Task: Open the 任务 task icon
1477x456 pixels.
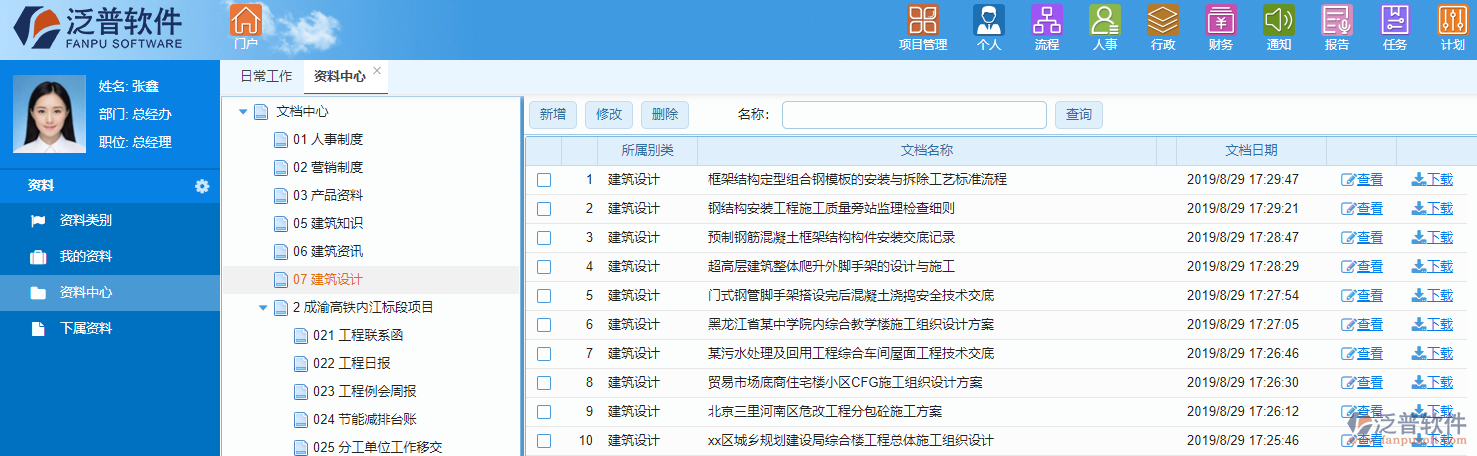Action: [1395, 20]
